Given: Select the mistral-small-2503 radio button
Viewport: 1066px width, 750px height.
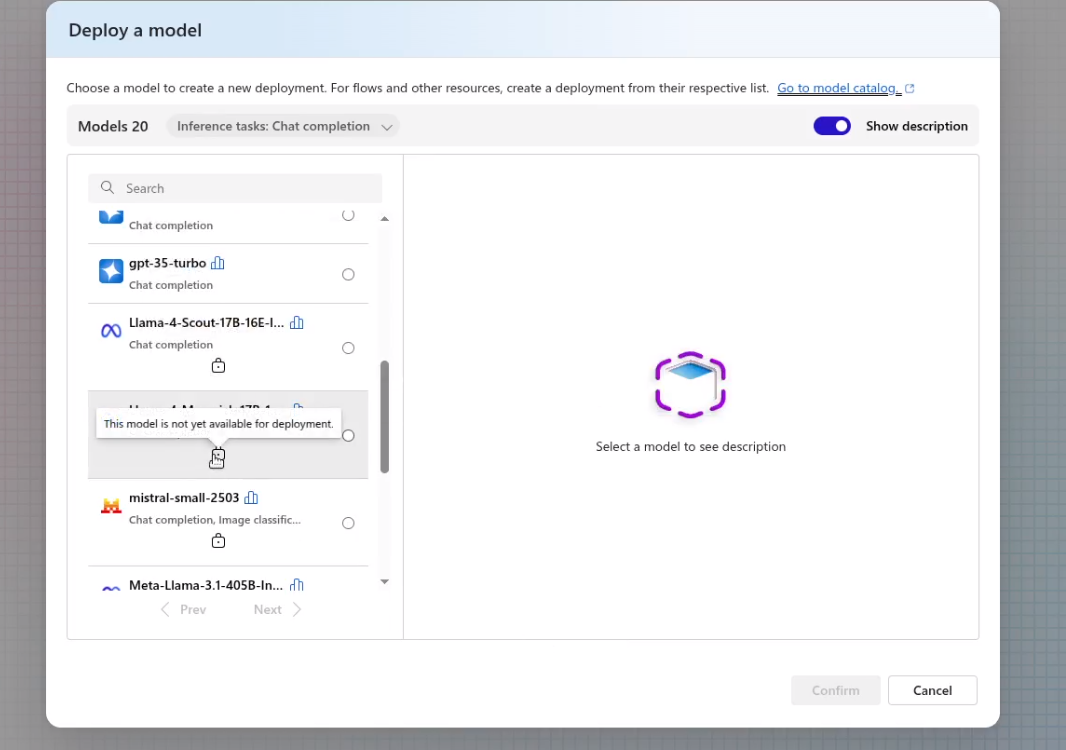Looking at the screenshot, I should pyautogui.click(x=348, y=523).
